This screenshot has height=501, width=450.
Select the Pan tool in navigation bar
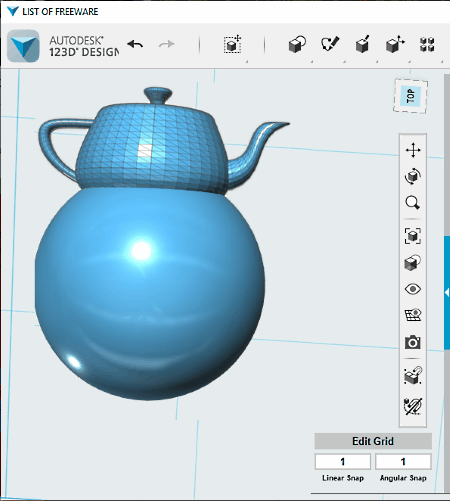pos(413,150)
